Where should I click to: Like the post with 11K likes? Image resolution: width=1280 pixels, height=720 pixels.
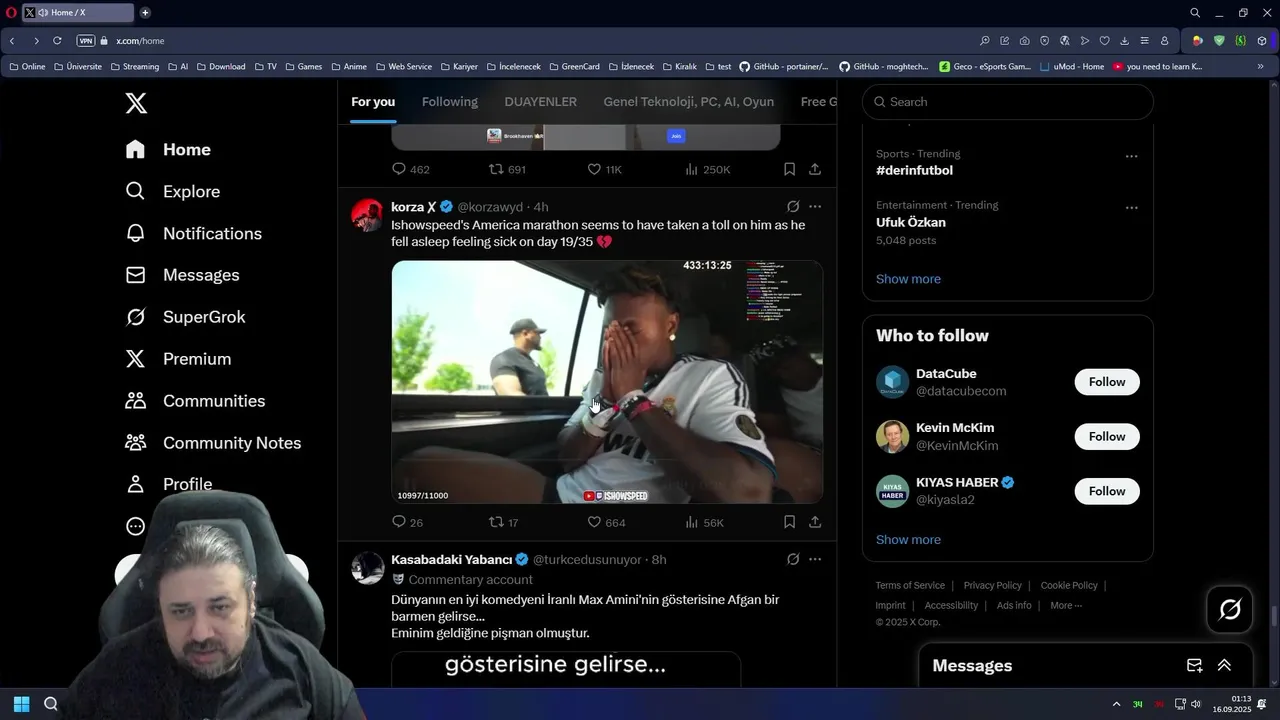(604, 169)
